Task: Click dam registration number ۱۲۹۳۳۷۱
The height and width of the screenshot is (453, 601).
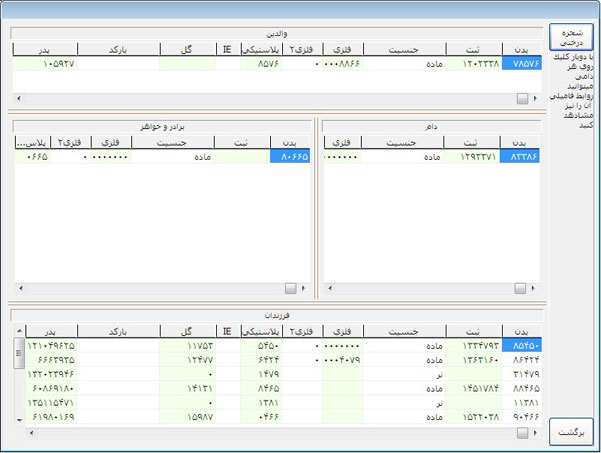Action: point(472,156)
